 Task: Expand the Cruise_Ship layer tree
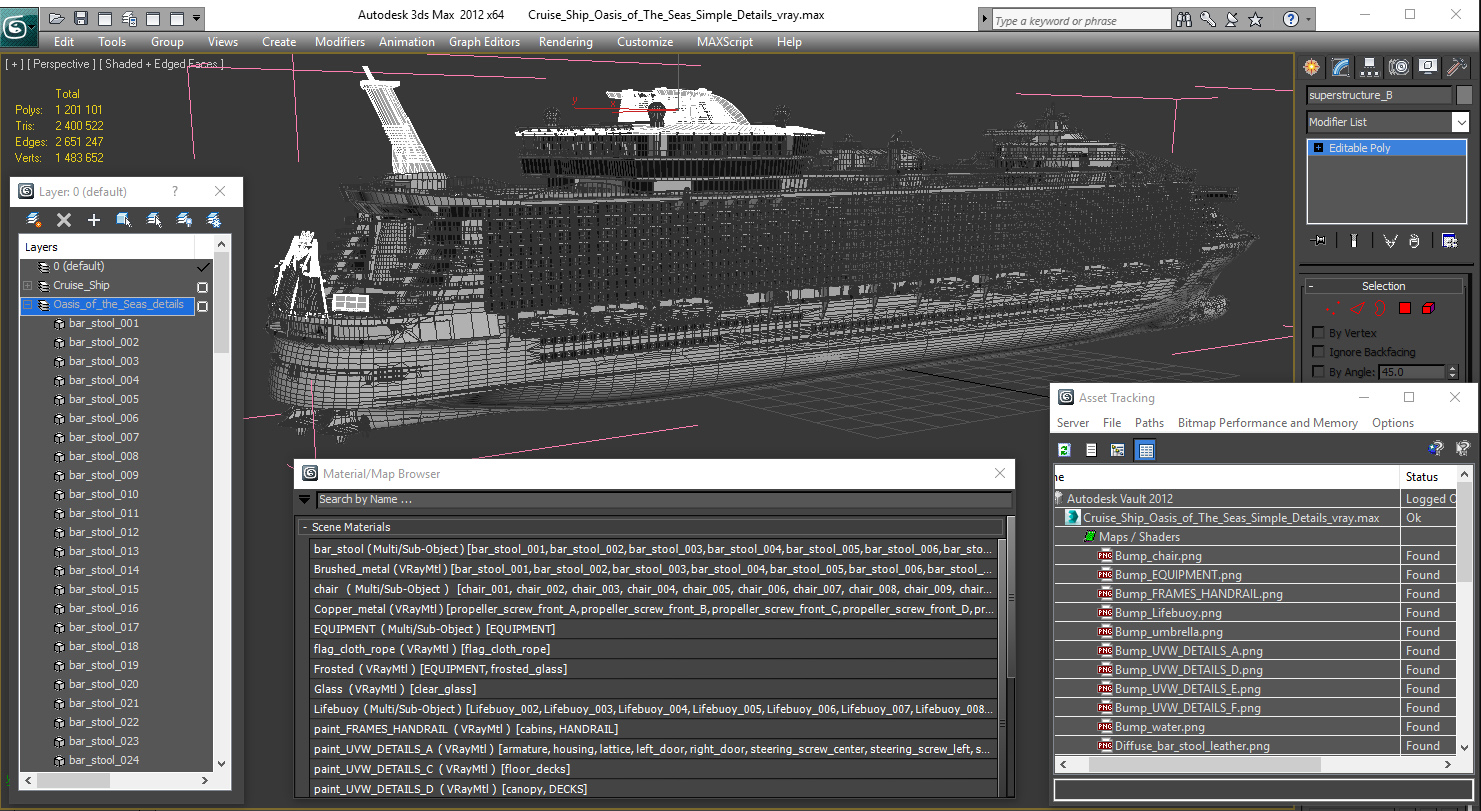pyautogui.click(x=27, y=286)
